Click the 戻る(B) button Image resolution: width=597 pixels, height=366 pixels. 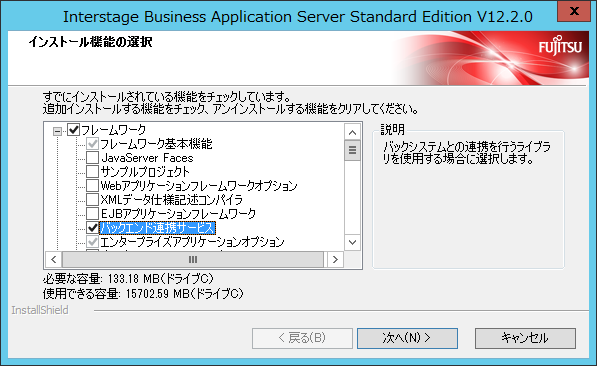pos(302,338)
